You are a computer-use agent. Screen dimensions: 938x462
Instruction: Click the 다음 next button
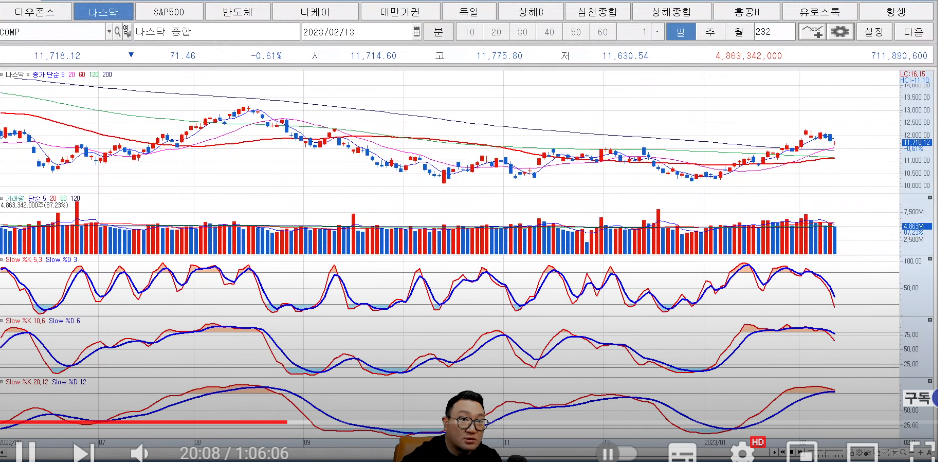pos(913,32)
